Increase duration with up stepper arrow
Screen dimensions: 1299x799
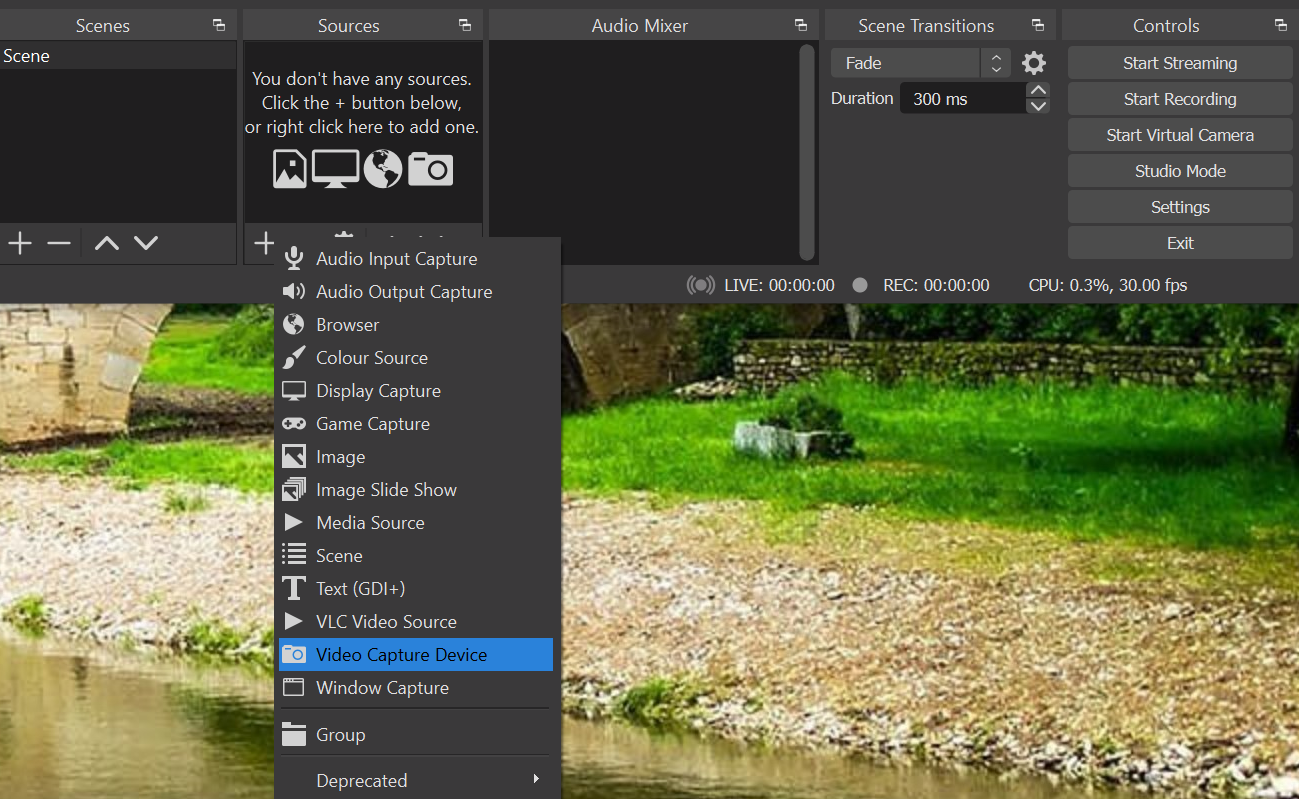point(1038,91)
